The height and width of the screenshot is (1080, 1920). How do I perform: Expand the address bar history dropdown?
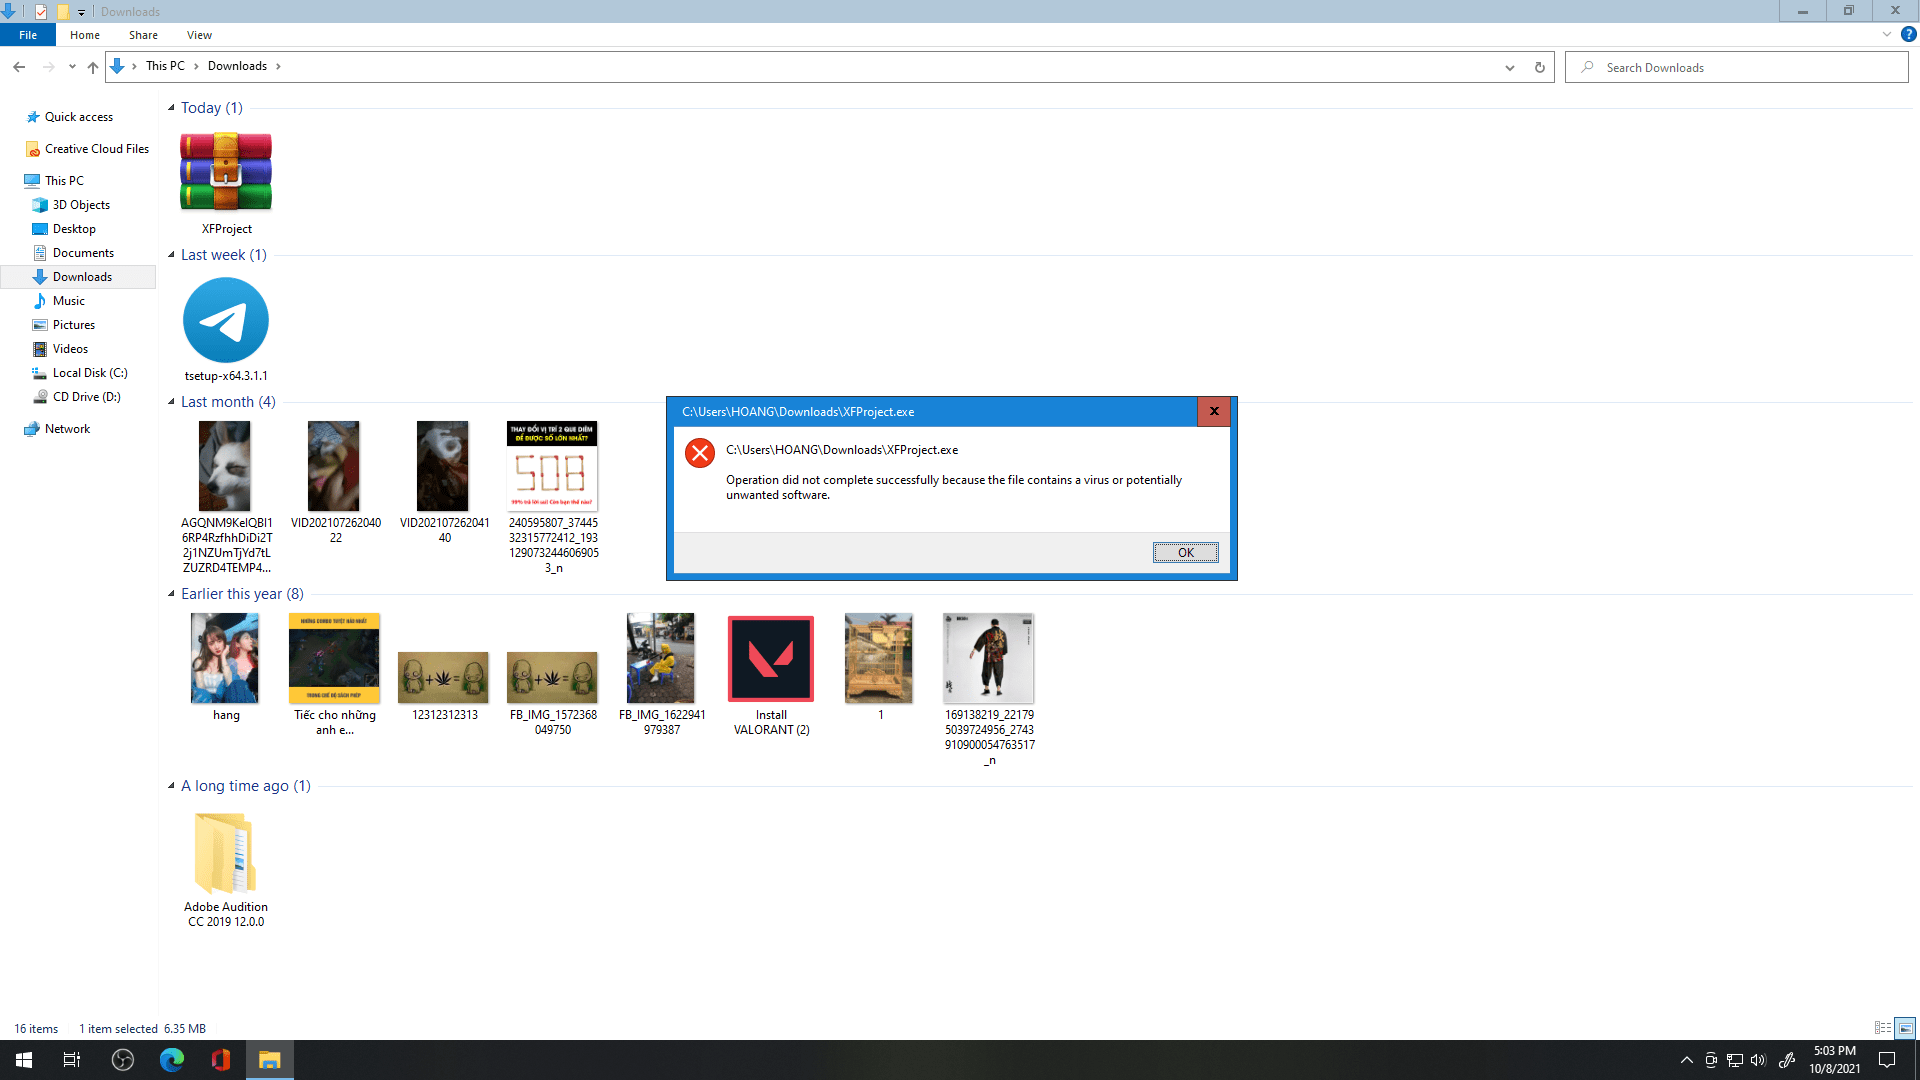(x=1510, y=67)
